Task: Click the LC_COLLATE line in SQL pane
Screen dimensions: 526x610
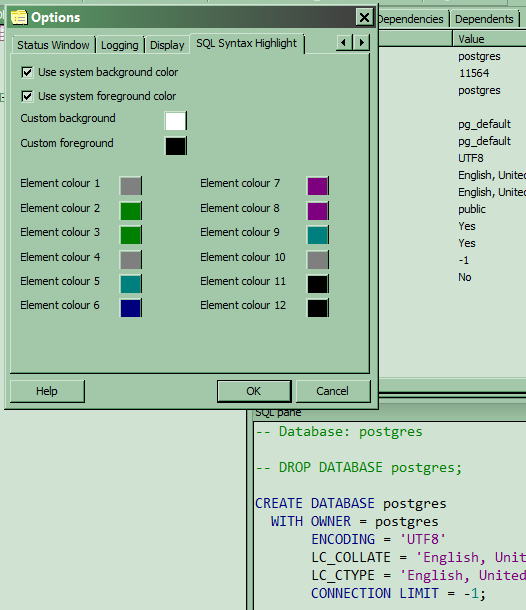Action: 418,557
